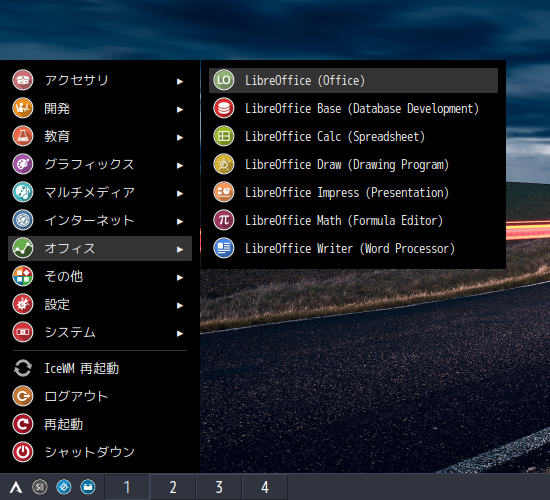Click the LibreOffice Math pi icon
Image resolution: width=550 pixels, height=500 pixels.
pyautogui.click(x=224, y=220)
